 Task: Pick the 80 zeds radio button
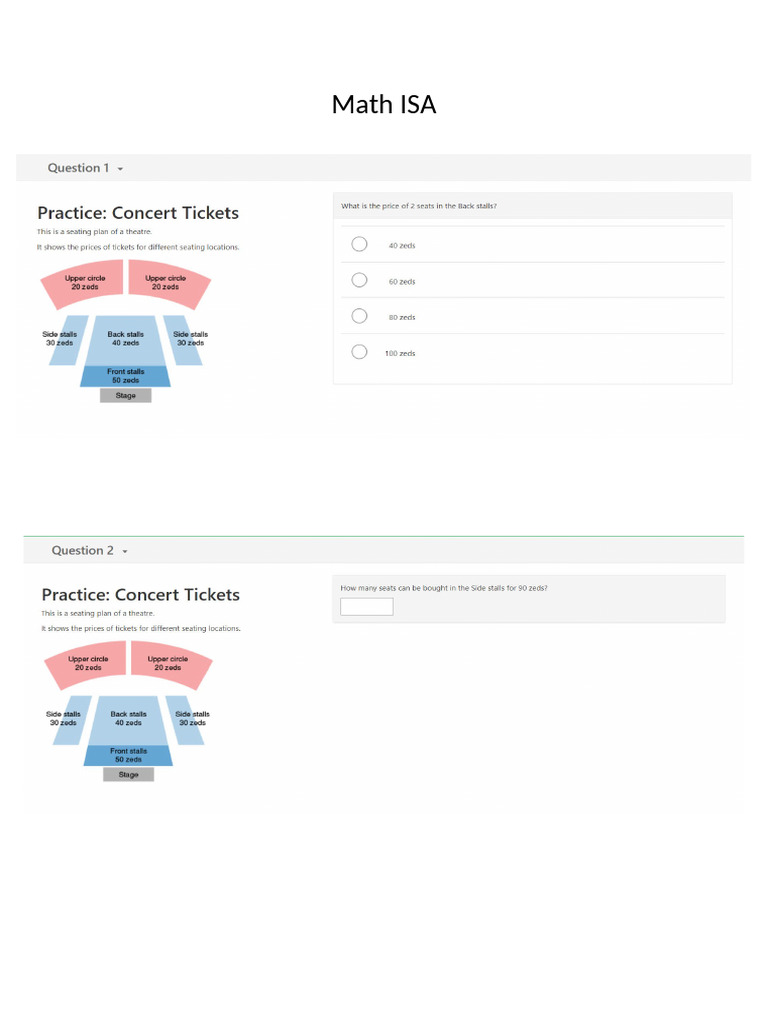coord(359,316)
